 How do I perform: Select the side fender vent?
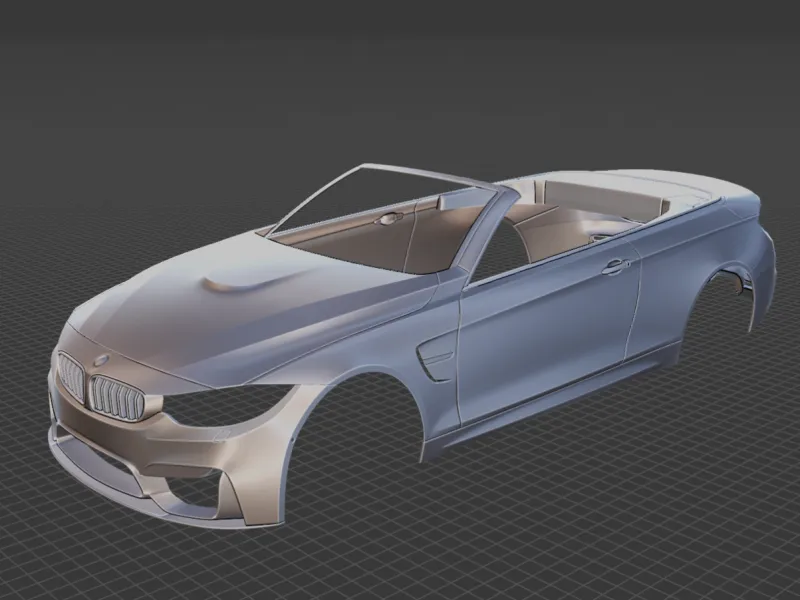point(435,357)
